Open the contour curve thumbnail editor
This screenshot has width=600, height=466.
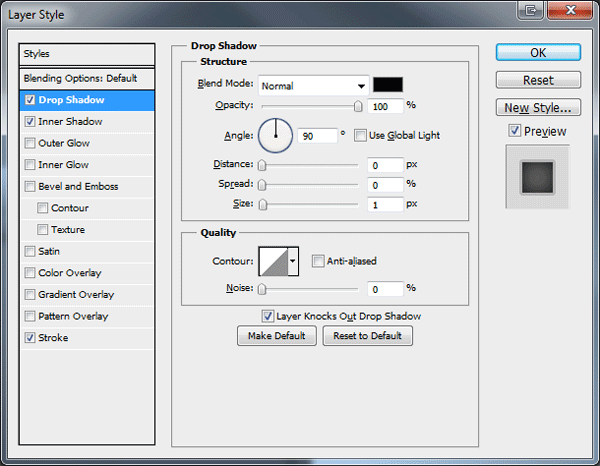click(273, 261)
